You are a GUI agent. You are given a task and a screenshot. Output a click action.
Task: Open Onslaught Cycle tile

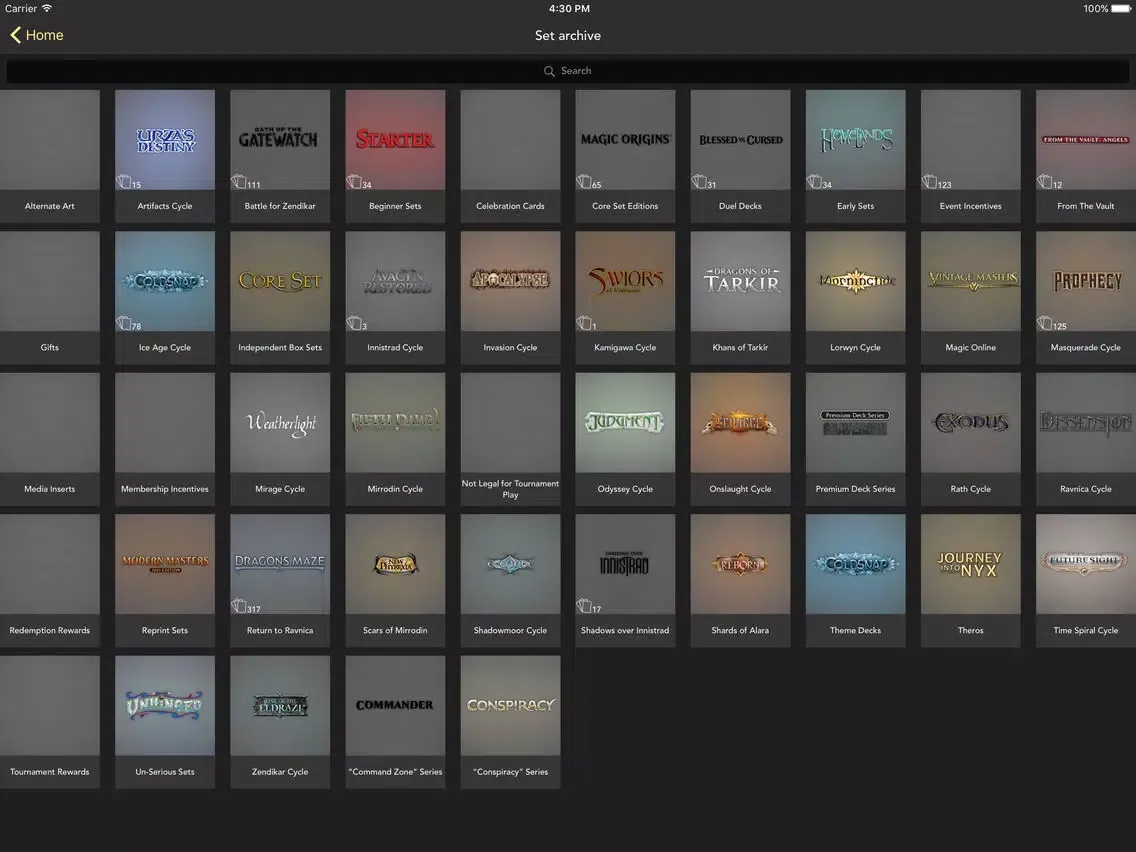tap(740, 439)
